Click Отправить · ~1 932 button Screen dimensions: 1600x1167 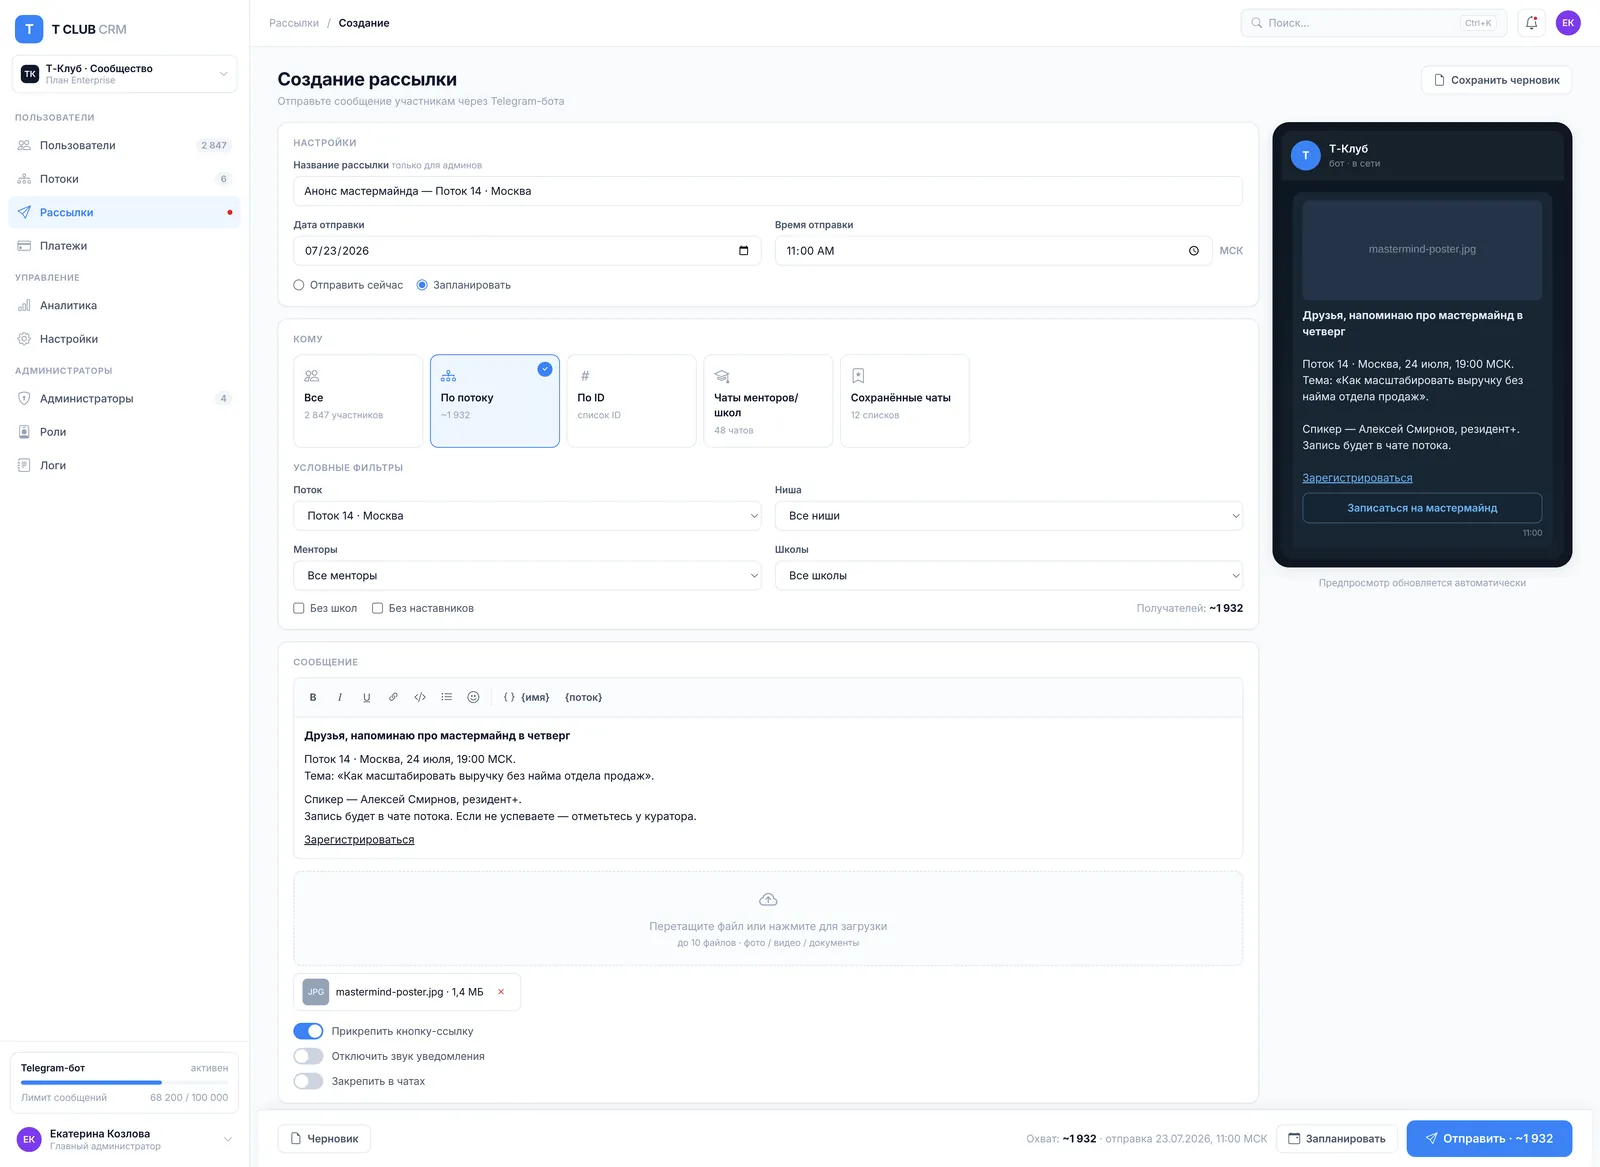[1489, 1139]
